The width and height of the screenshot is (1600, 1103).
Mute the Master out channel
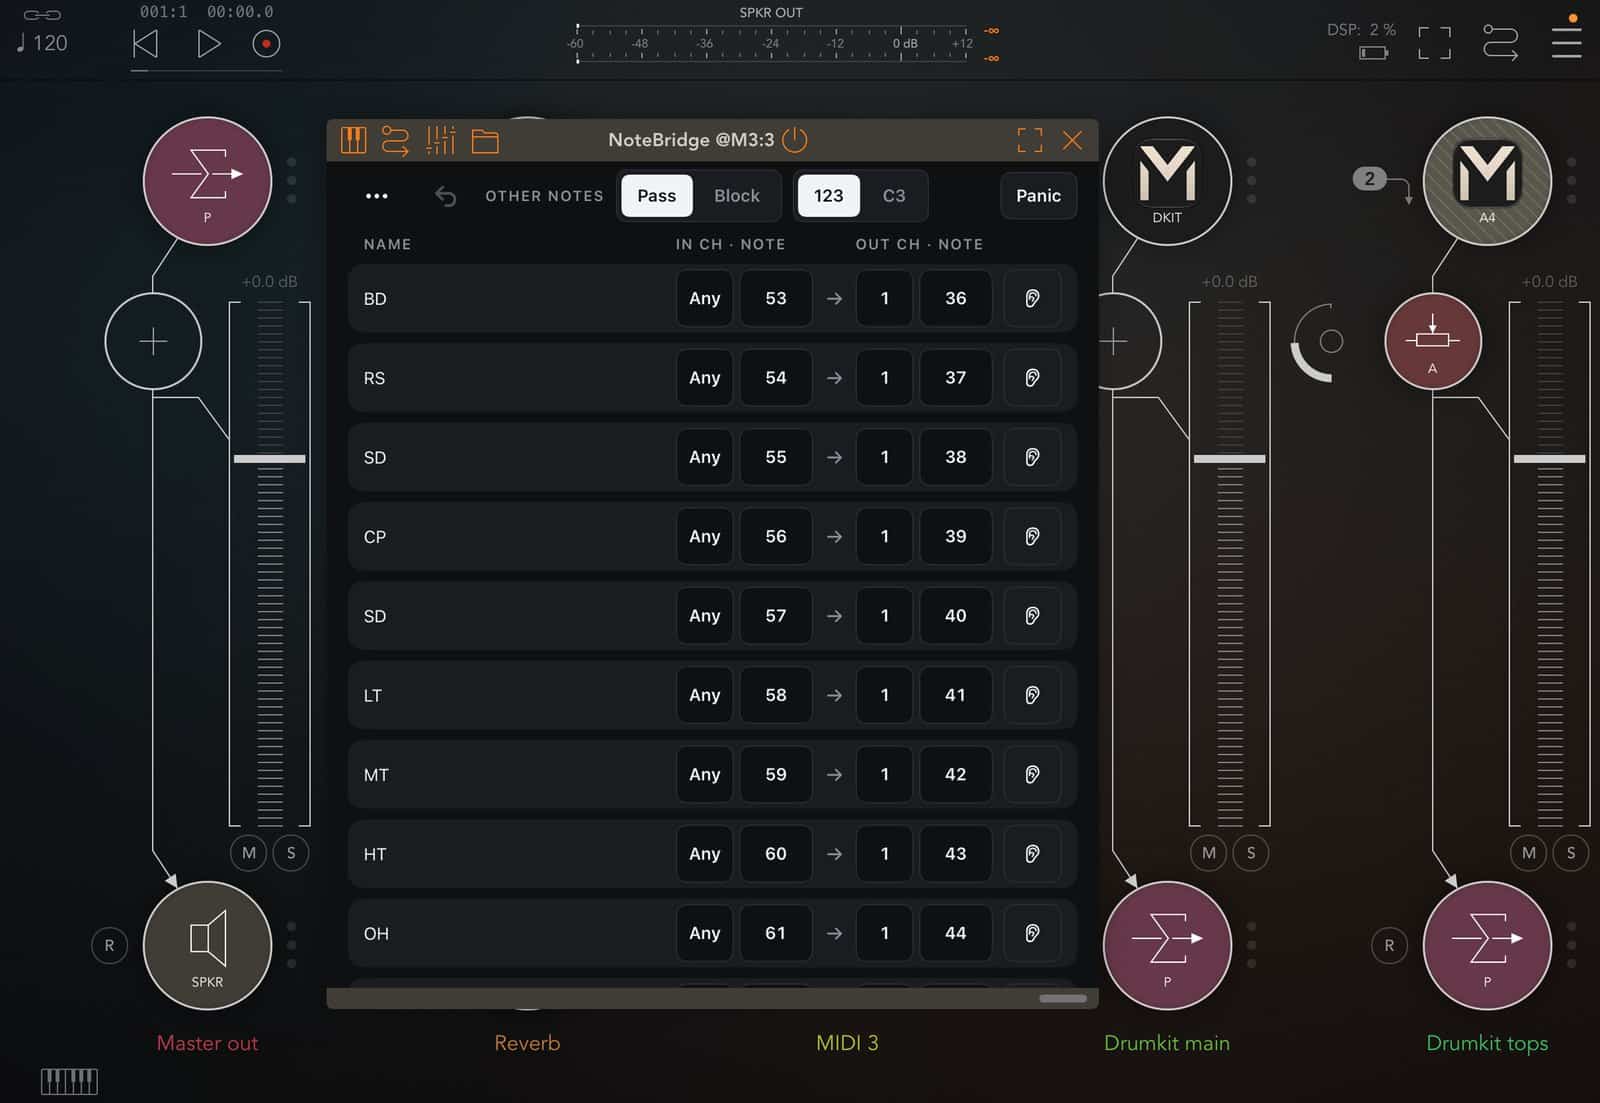[x=249, y=853]
